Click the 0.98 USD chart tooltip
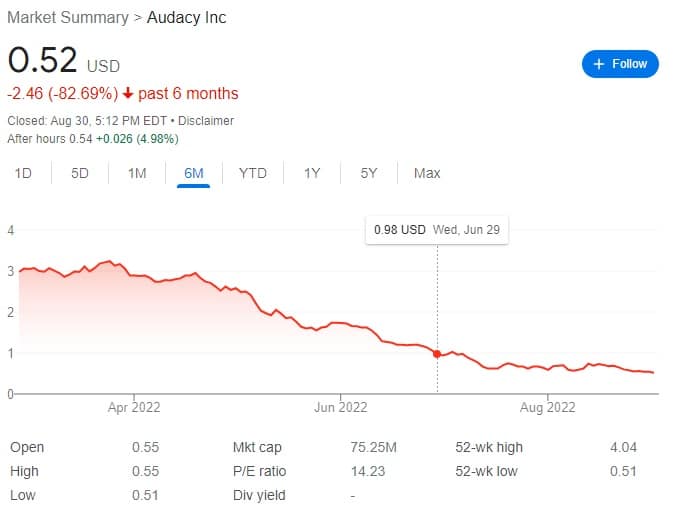Screen dimensions: 697x515 [436, 230]
